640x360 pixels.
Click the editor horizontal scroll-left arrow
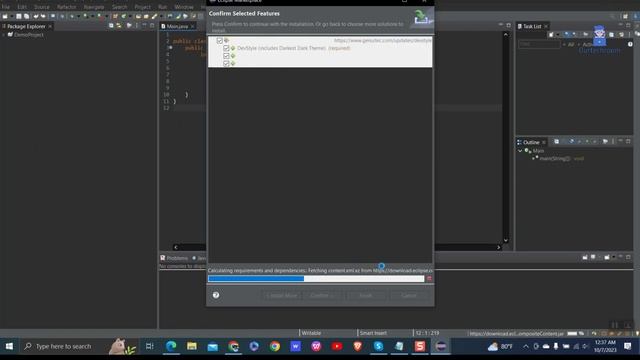(x=176, y=247)
